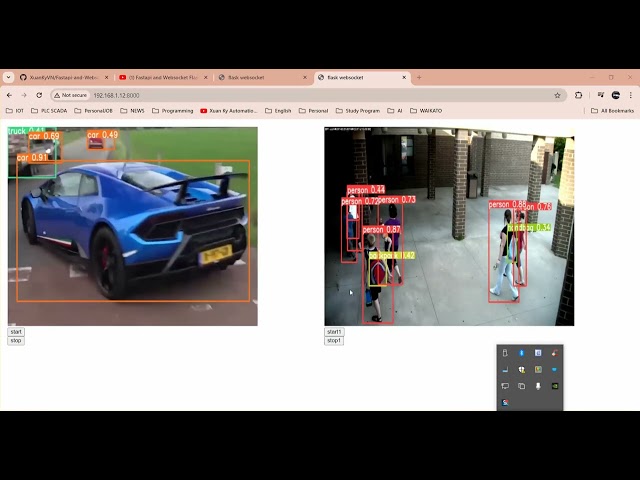The height and width of the screenshot is (480, 640).
Task: Close the YouTube tab
Action: [206, 77]
